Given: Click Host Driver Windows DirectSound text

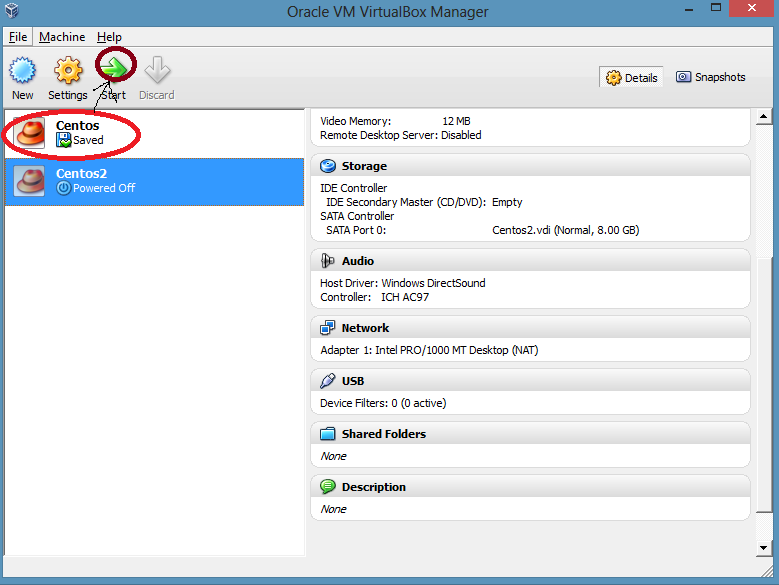Looking at the screenshot, I should click(402, 283).
